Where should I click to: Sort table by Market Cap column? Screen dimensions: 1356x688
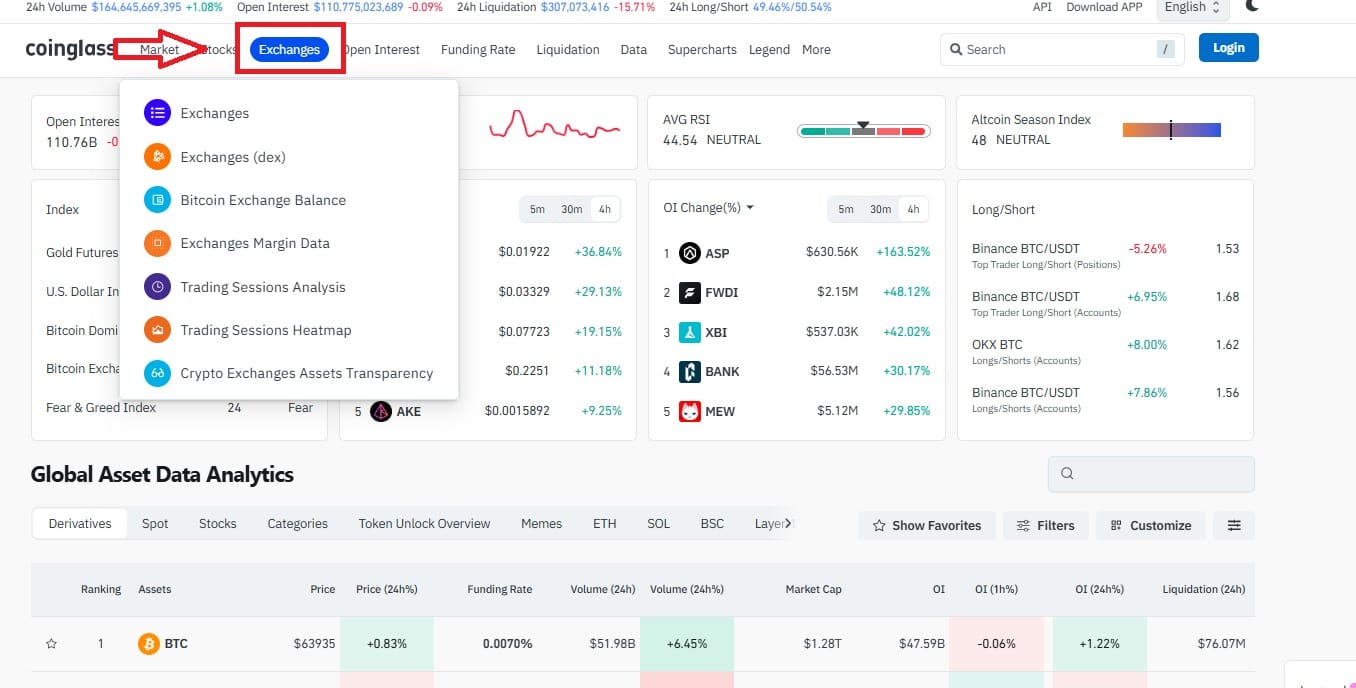pos(813,590)
